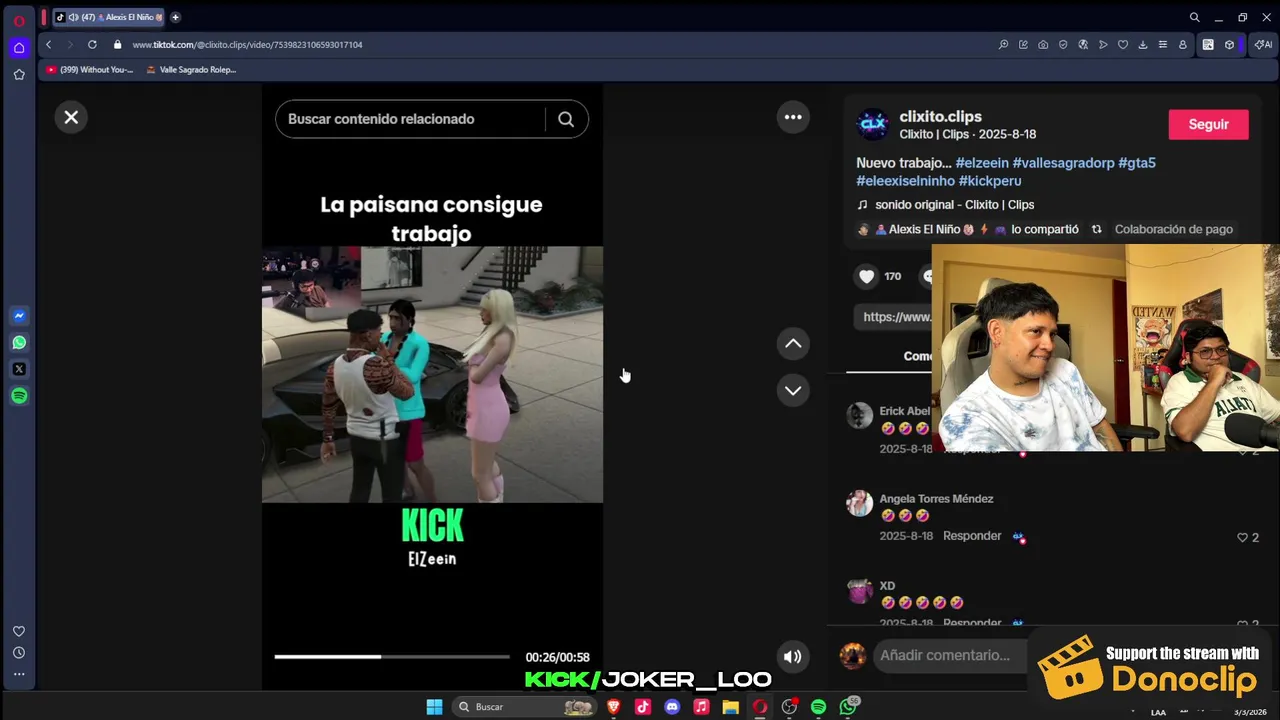Image resolution: width=1280 pixels, height=720 pixels.
Task: Open Angela Torres Méndez's profile picture
Action: (860, 503)
